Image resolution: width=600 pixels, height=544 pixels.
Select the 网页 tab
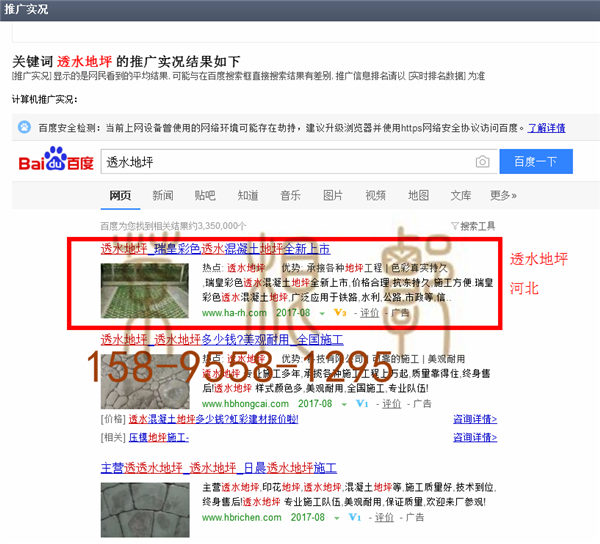tap(120, 195)
